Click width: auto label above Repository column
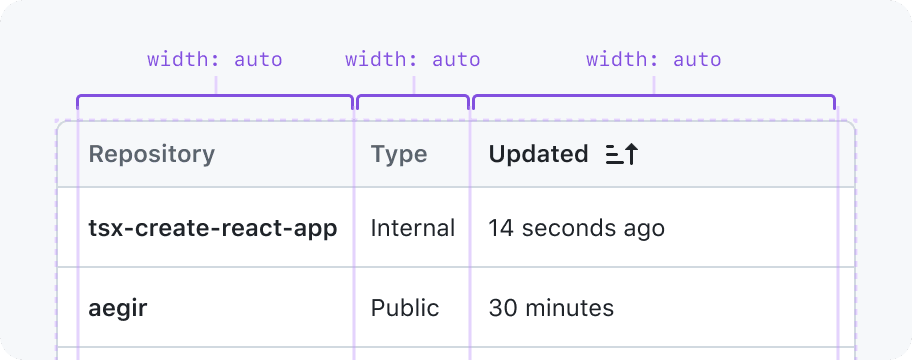Image resolution: width=912 pixels, height=360 pixels. coord(215,59)
